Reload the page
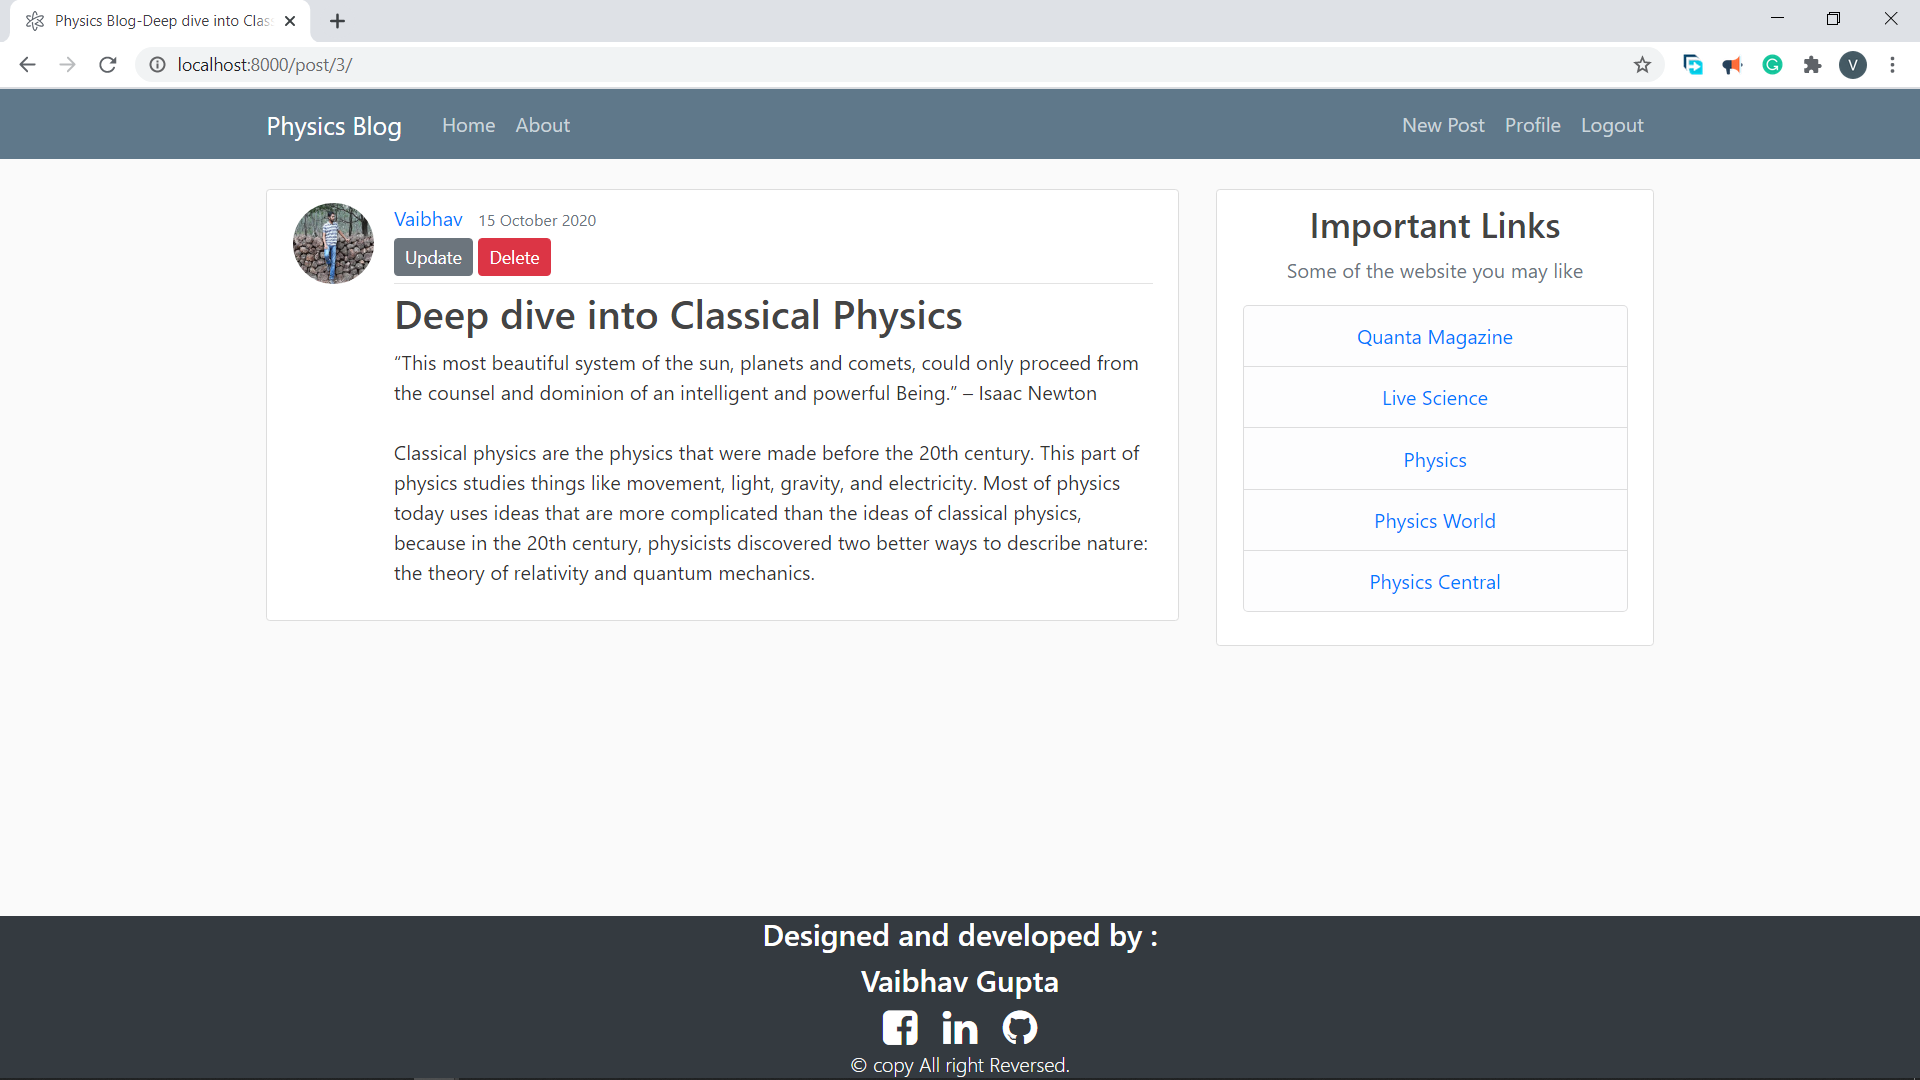This screenshot has width=1920, height=1080. (x=108, y=65)
